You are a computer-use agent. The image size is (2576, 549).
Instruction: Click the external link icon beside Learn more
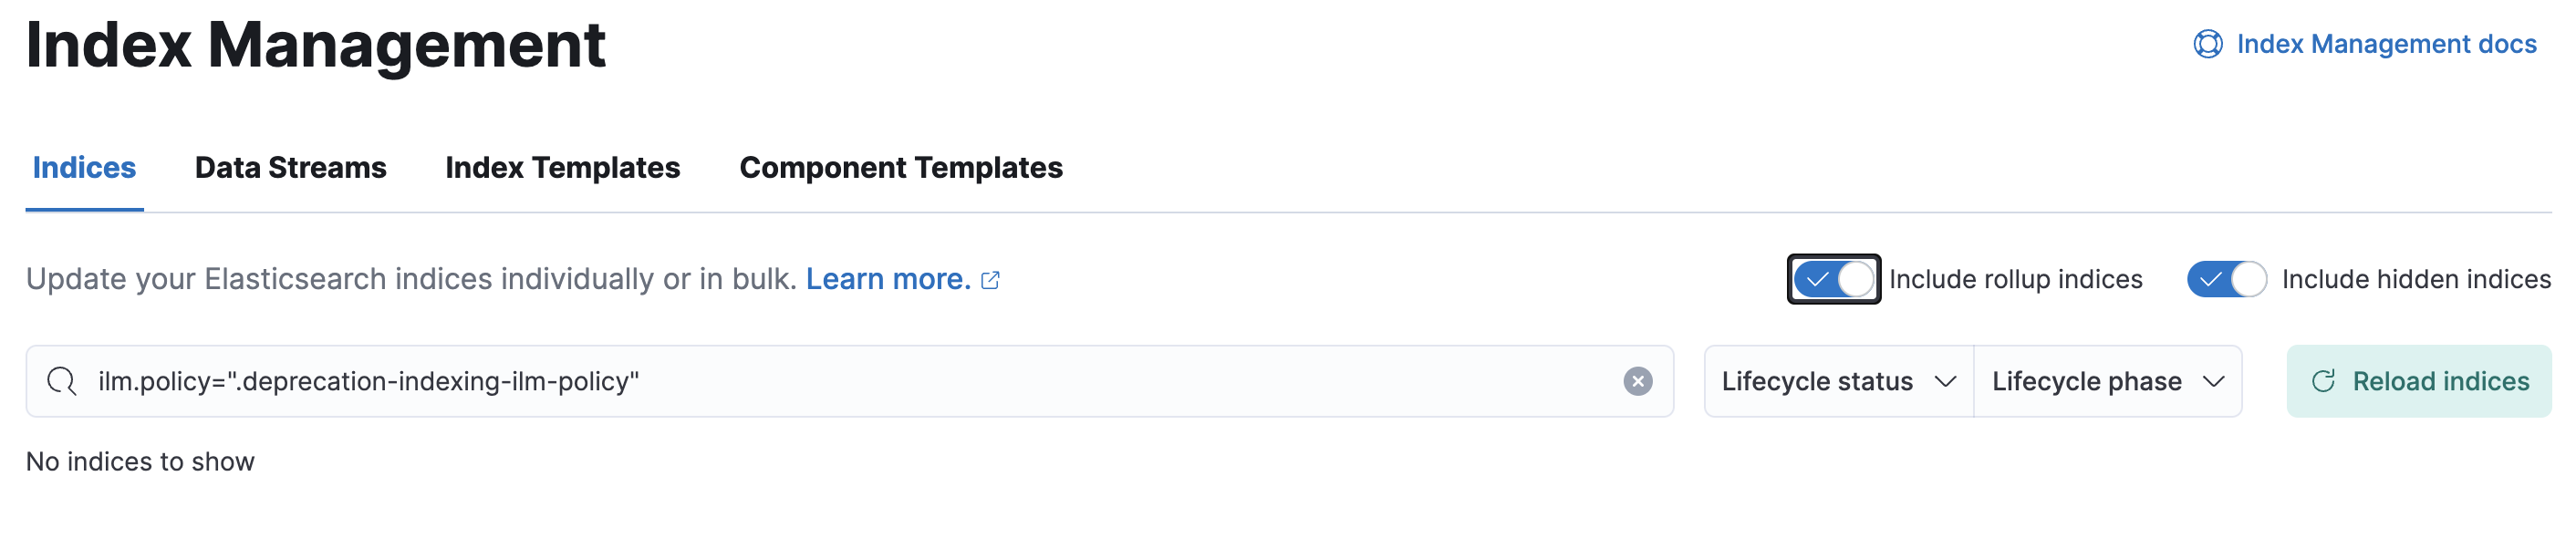(990, 280)
